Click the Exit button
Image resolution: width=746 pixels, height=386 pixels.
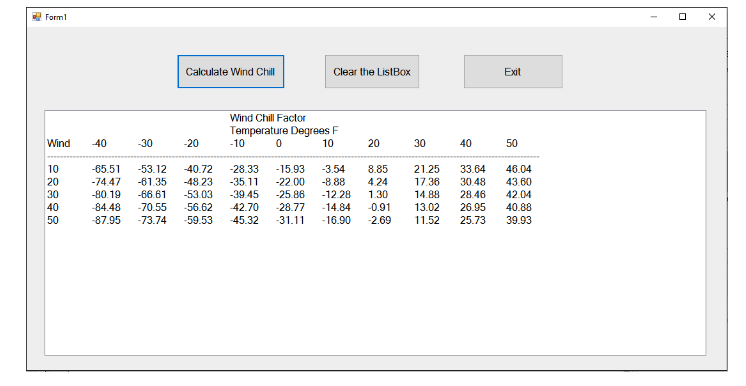click(x=513, y=72)
